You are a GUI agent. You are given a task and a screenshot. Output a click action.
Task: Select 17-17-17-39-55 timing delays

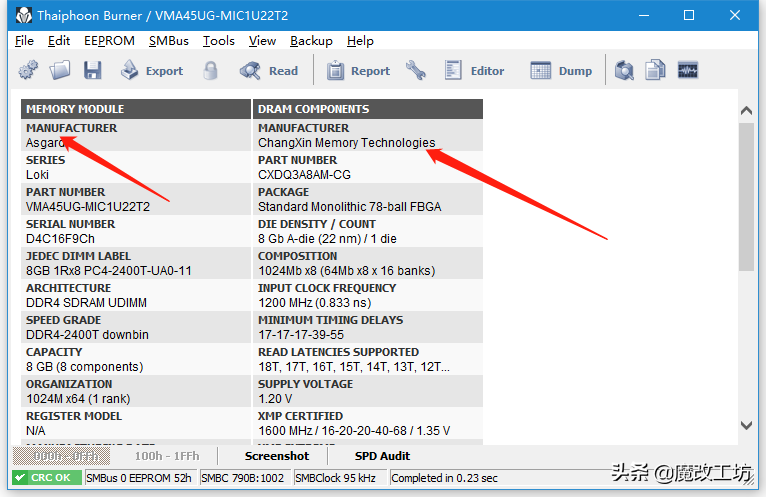coord(301,335)
